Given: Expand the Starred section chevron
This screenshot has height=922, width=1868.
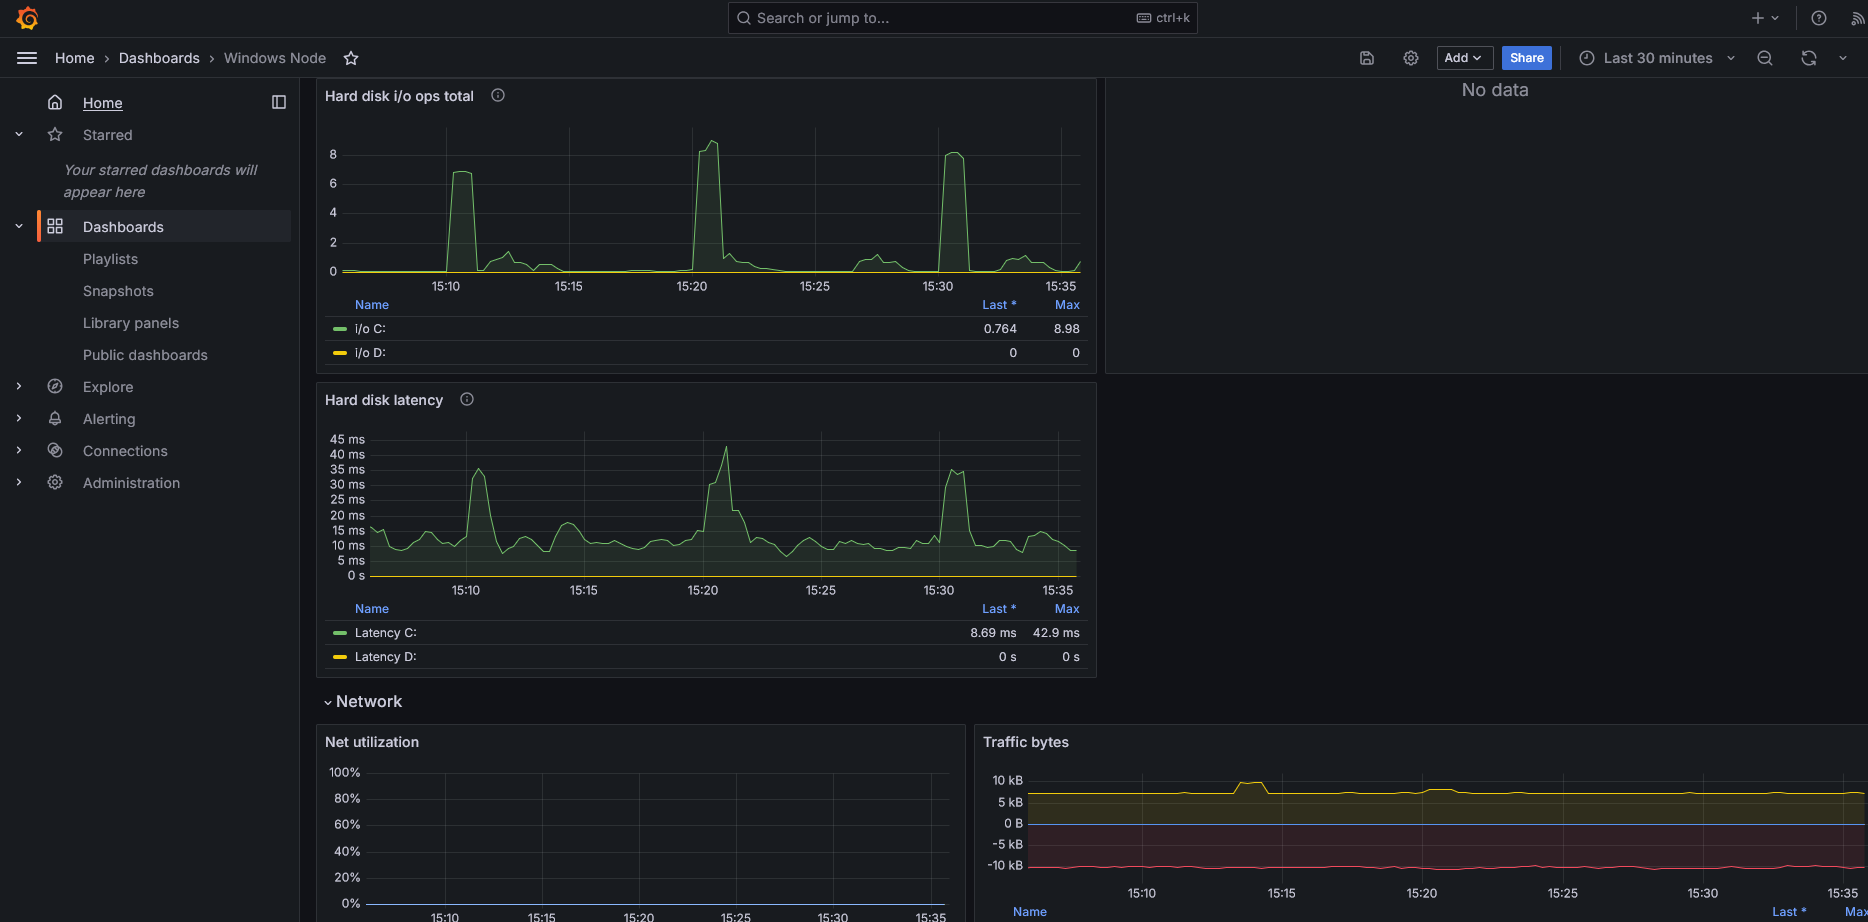Looking at the screenshot, I should [x=19, y=134].
